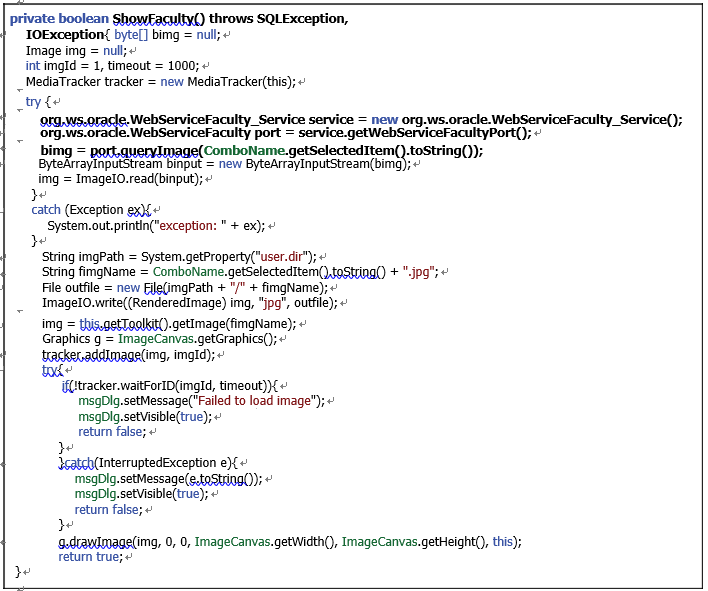Click 'String imgPath = System.getProperty' line
This screenshot has height=591, width=708.
tap(179, 256)
